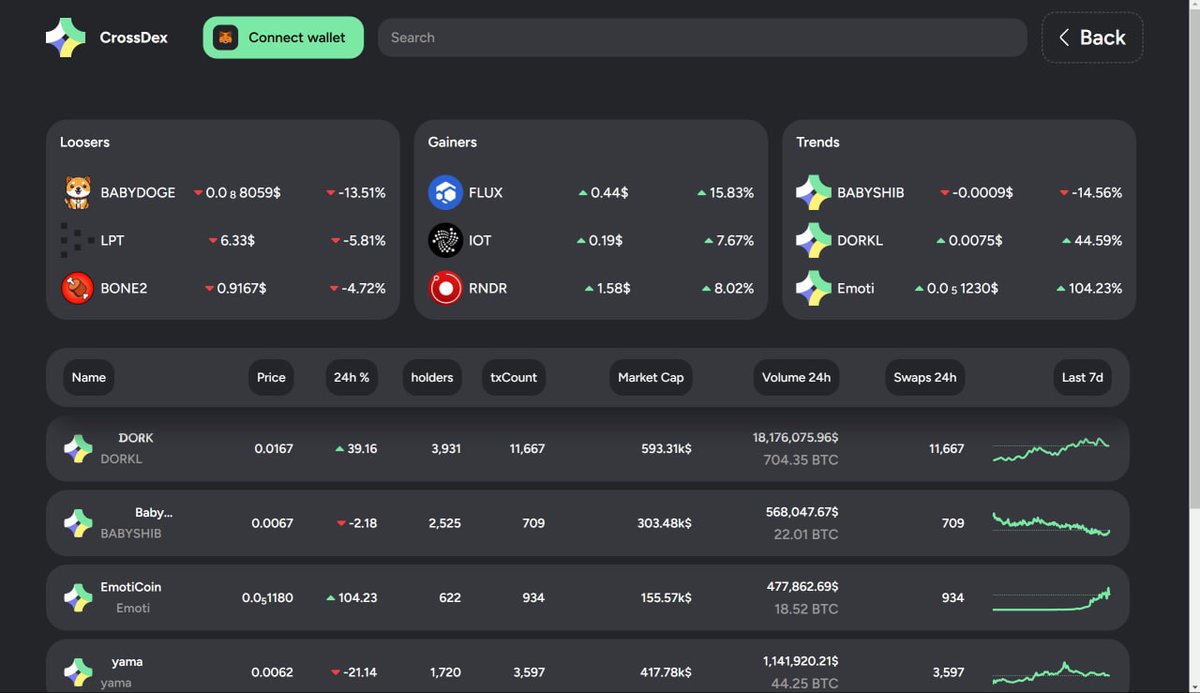
Task: Sort by Name column header
Action: click(x=89, y=377)
